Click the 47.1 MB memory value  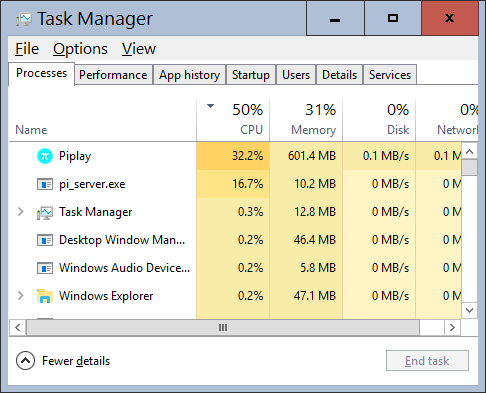[x=315, y=296]
